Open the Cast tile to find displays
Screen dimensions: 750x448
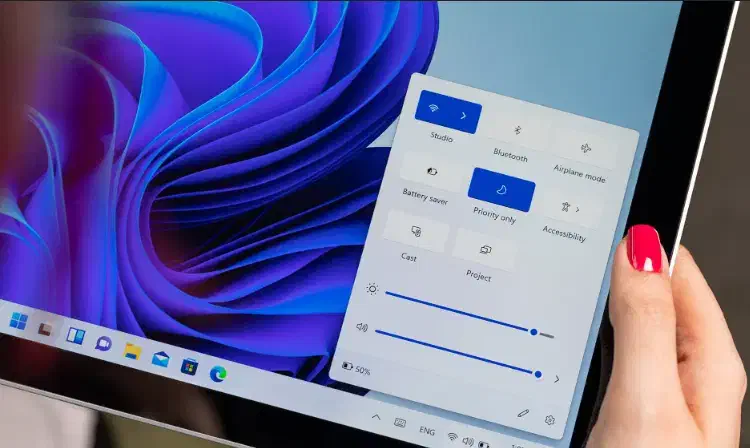[416, 232]
